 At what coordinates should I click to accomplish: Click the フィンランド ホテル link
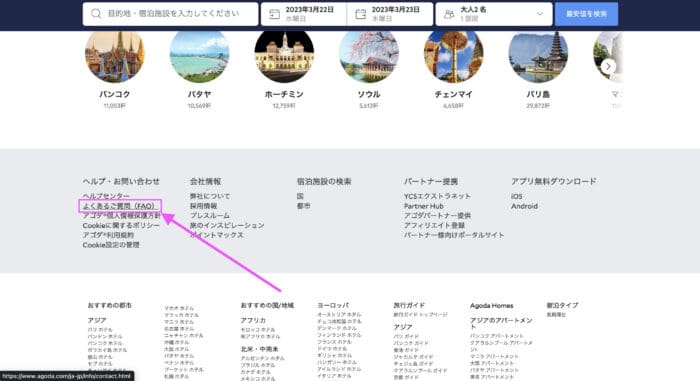coord(339,335)
